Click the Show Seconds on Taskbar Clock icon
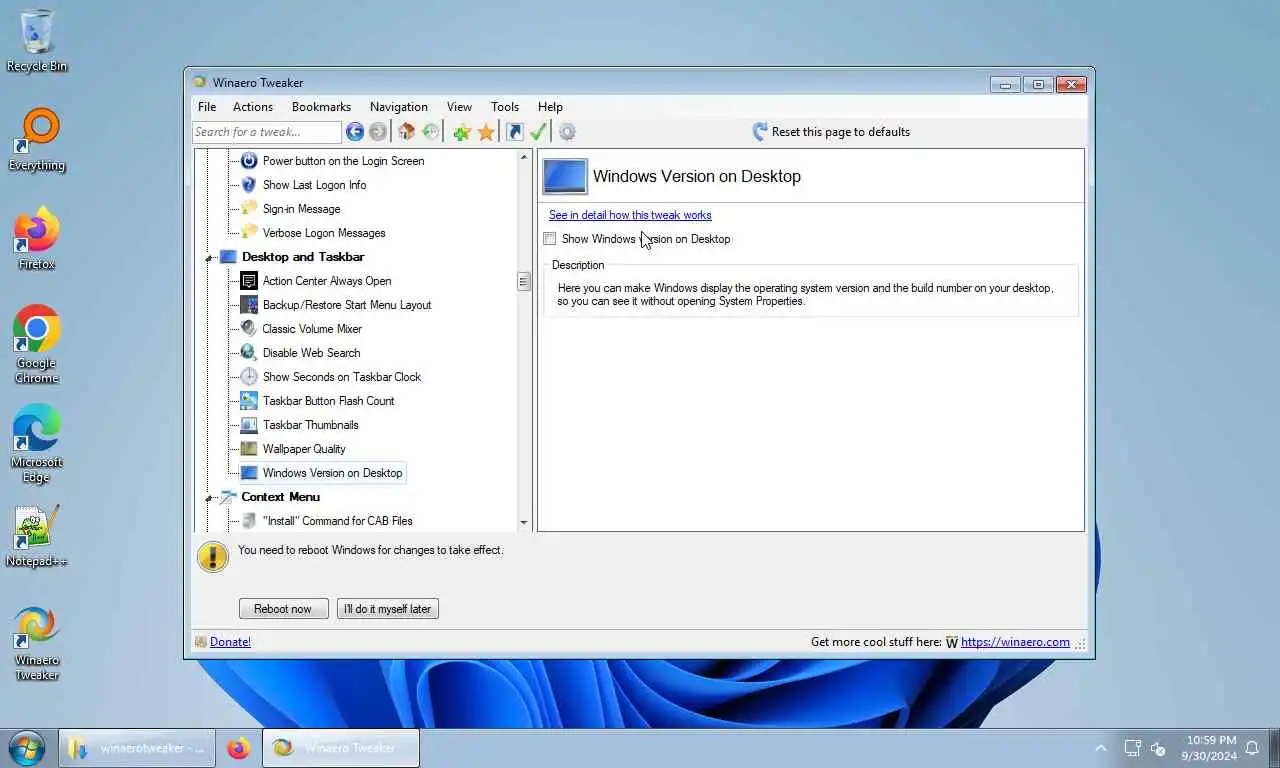This screenshot has height=768, width=1280. (x=249, y=377)
